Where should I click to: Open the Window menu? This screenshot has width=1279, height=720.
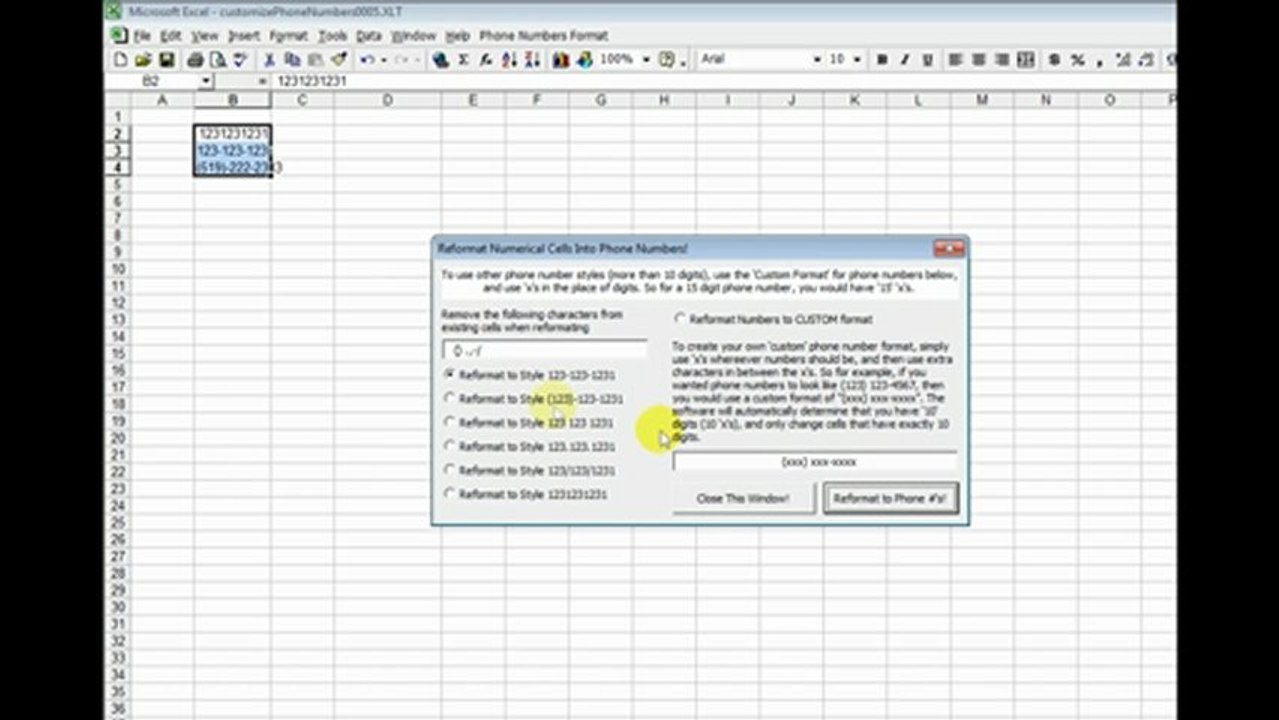point(413,36)
